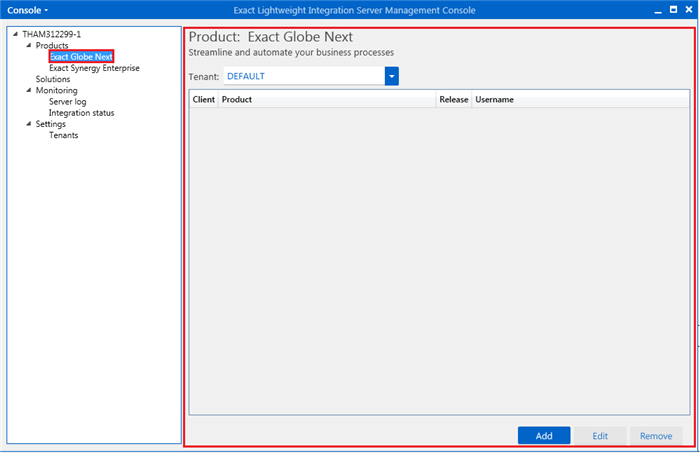The image size is (700, 453).
Task: Open the Server log
Action: [67, 102]
